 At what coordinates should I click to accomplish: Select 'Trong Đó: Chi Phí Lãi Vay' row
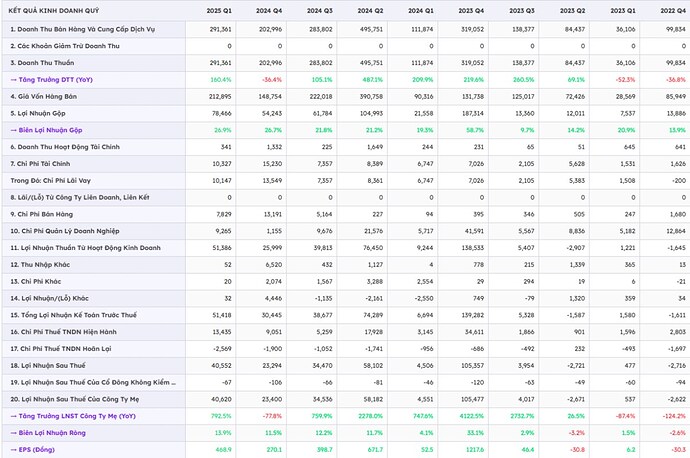coord(51,182)
